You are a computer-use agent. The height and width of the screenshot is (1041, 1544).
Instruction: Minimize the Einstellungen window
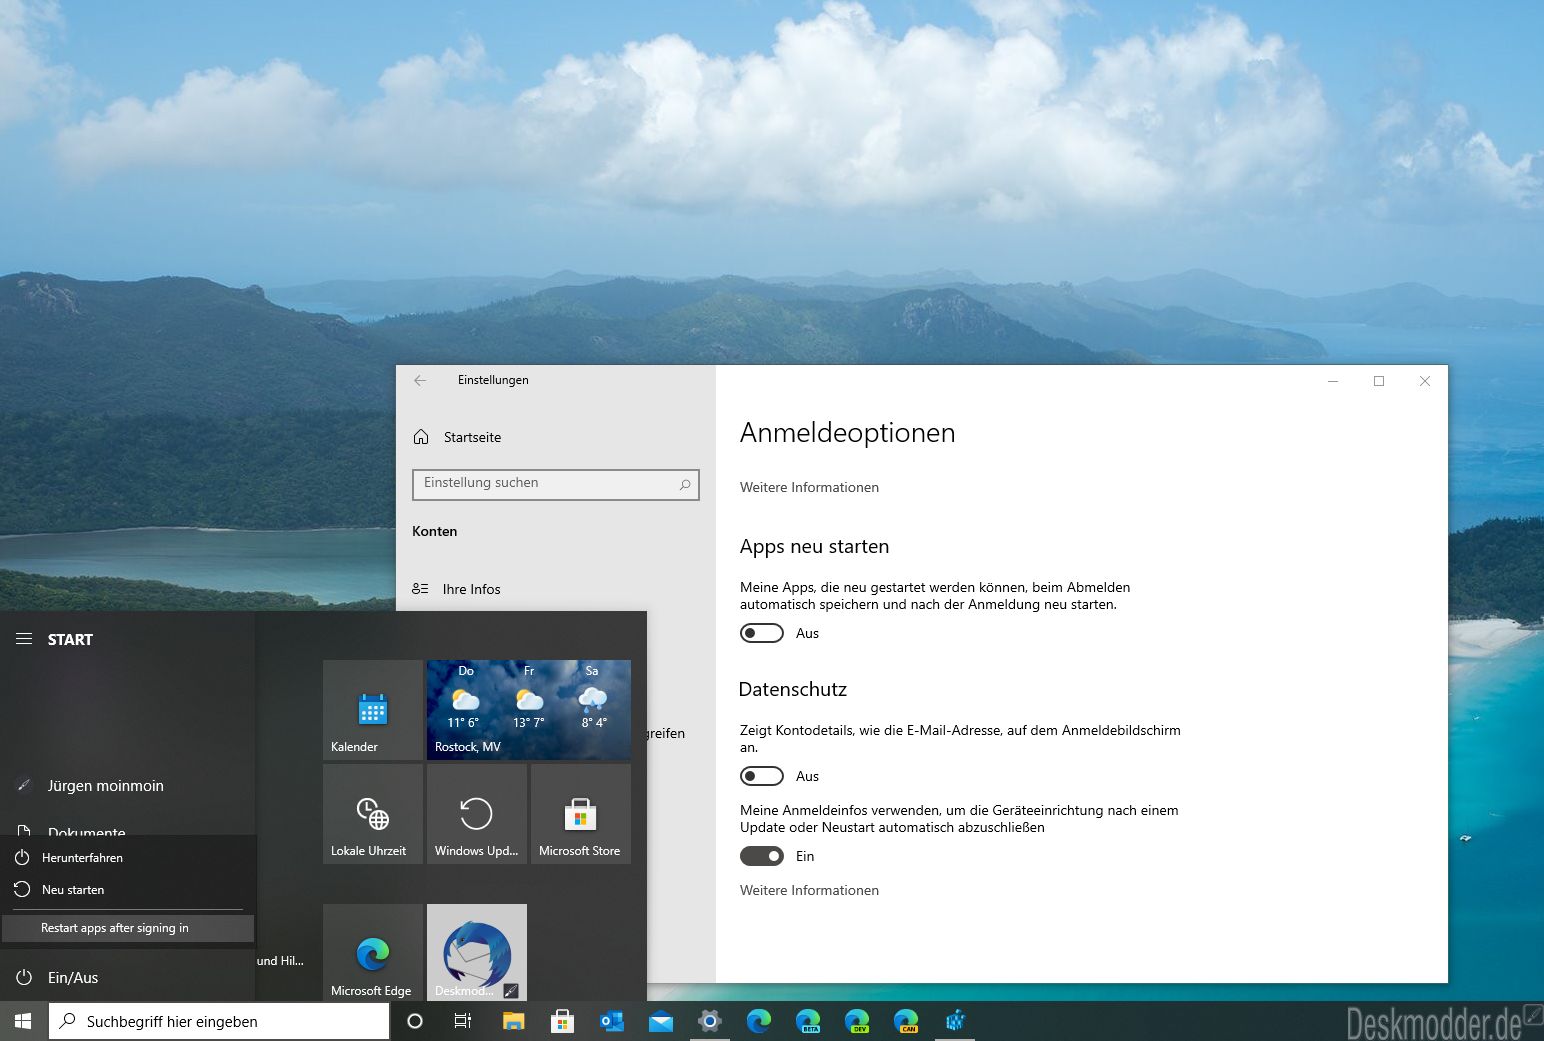(1333, 381)
